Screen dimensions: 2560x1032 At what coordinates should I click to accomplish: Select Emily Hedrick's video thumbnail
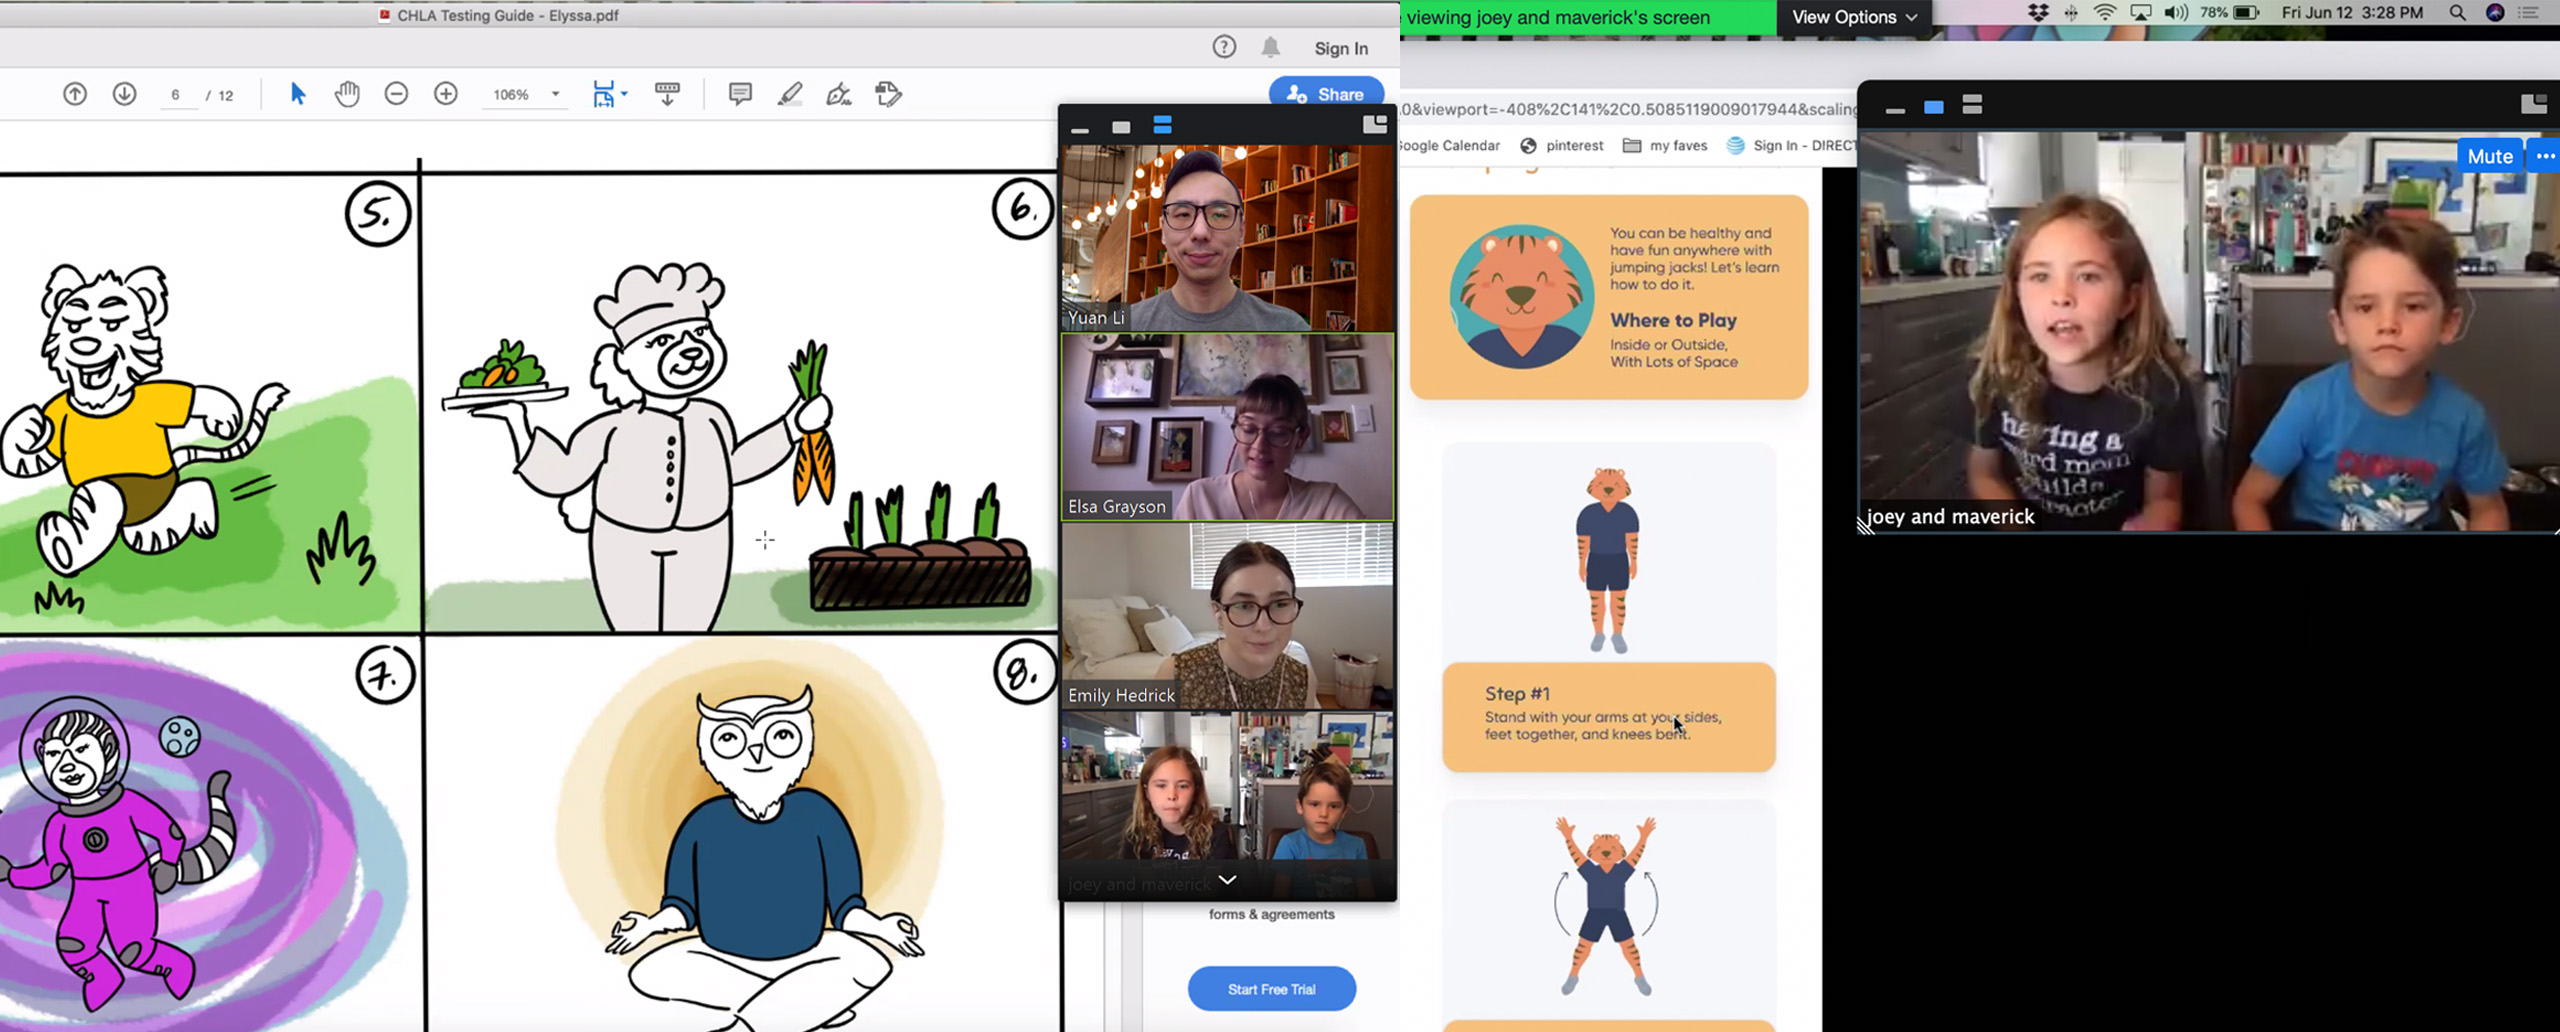tap(1228, 616)
